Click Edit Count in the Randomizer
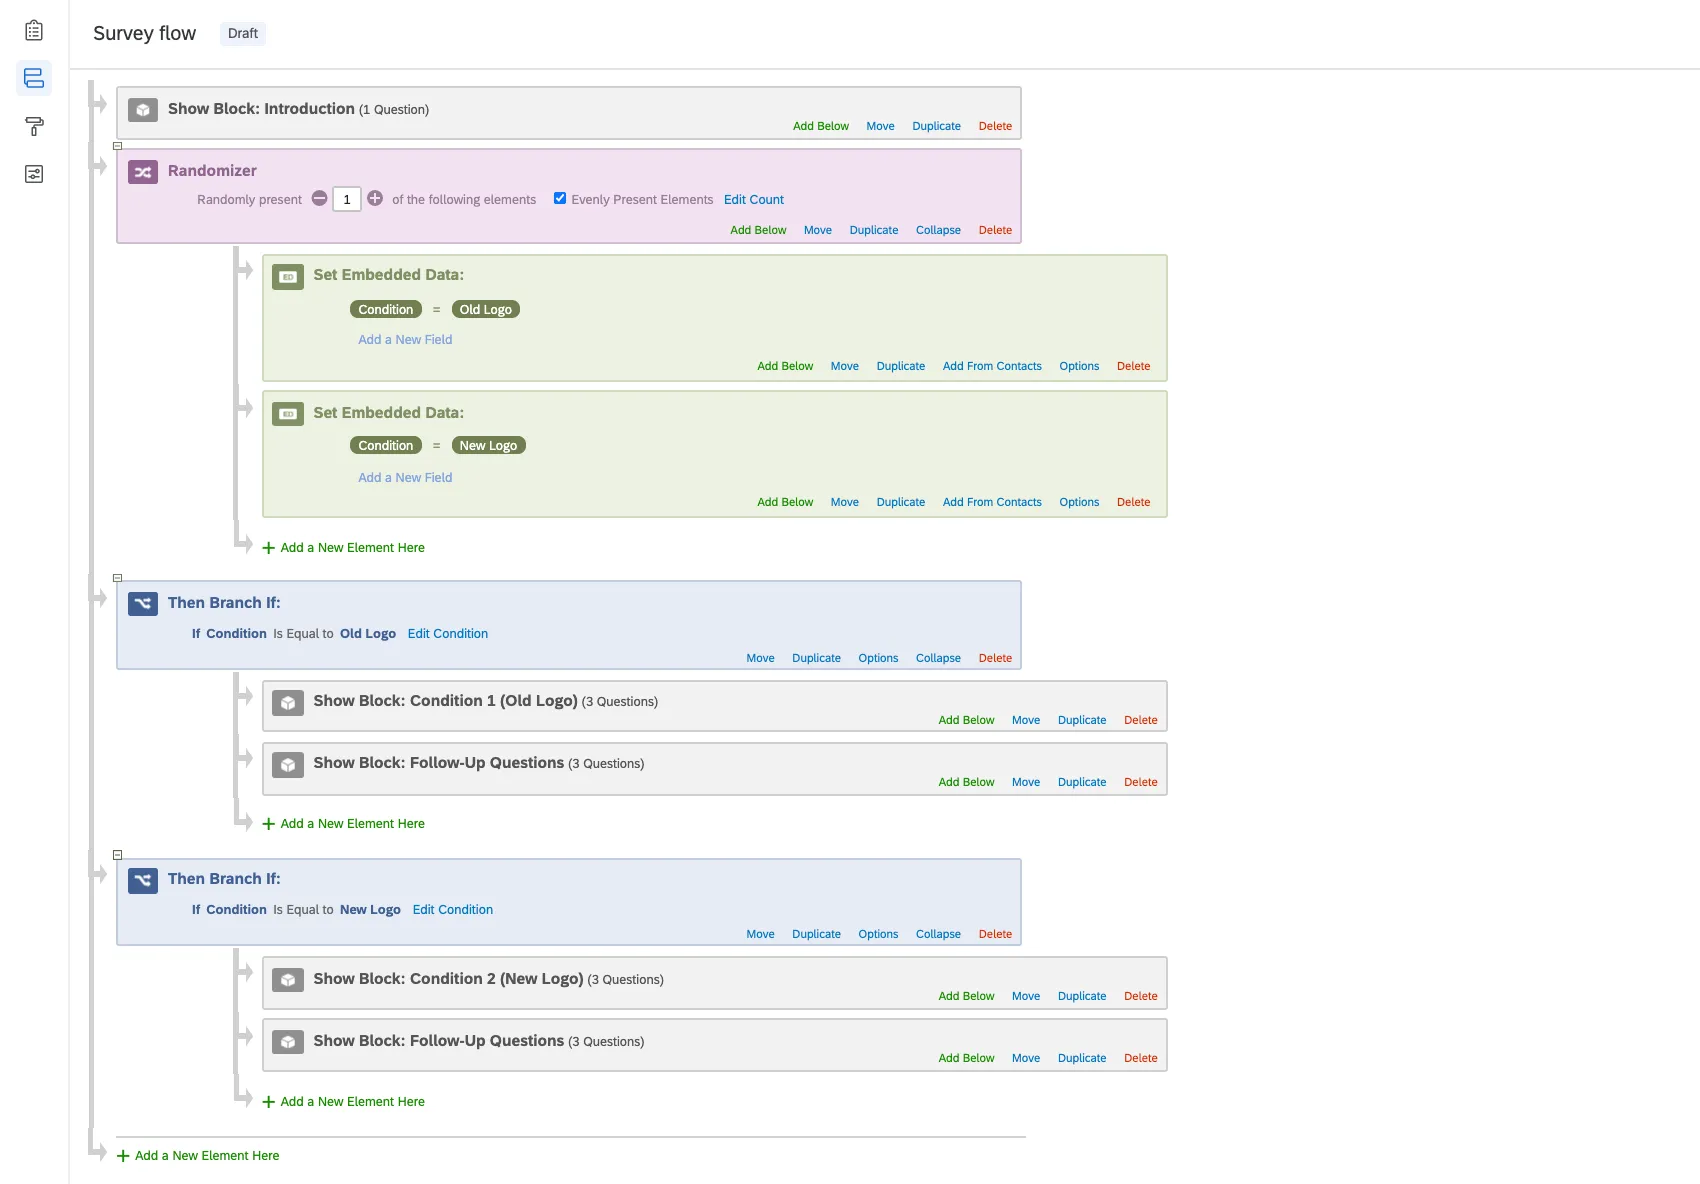Screen dimensions: 1700x1184 753,200
